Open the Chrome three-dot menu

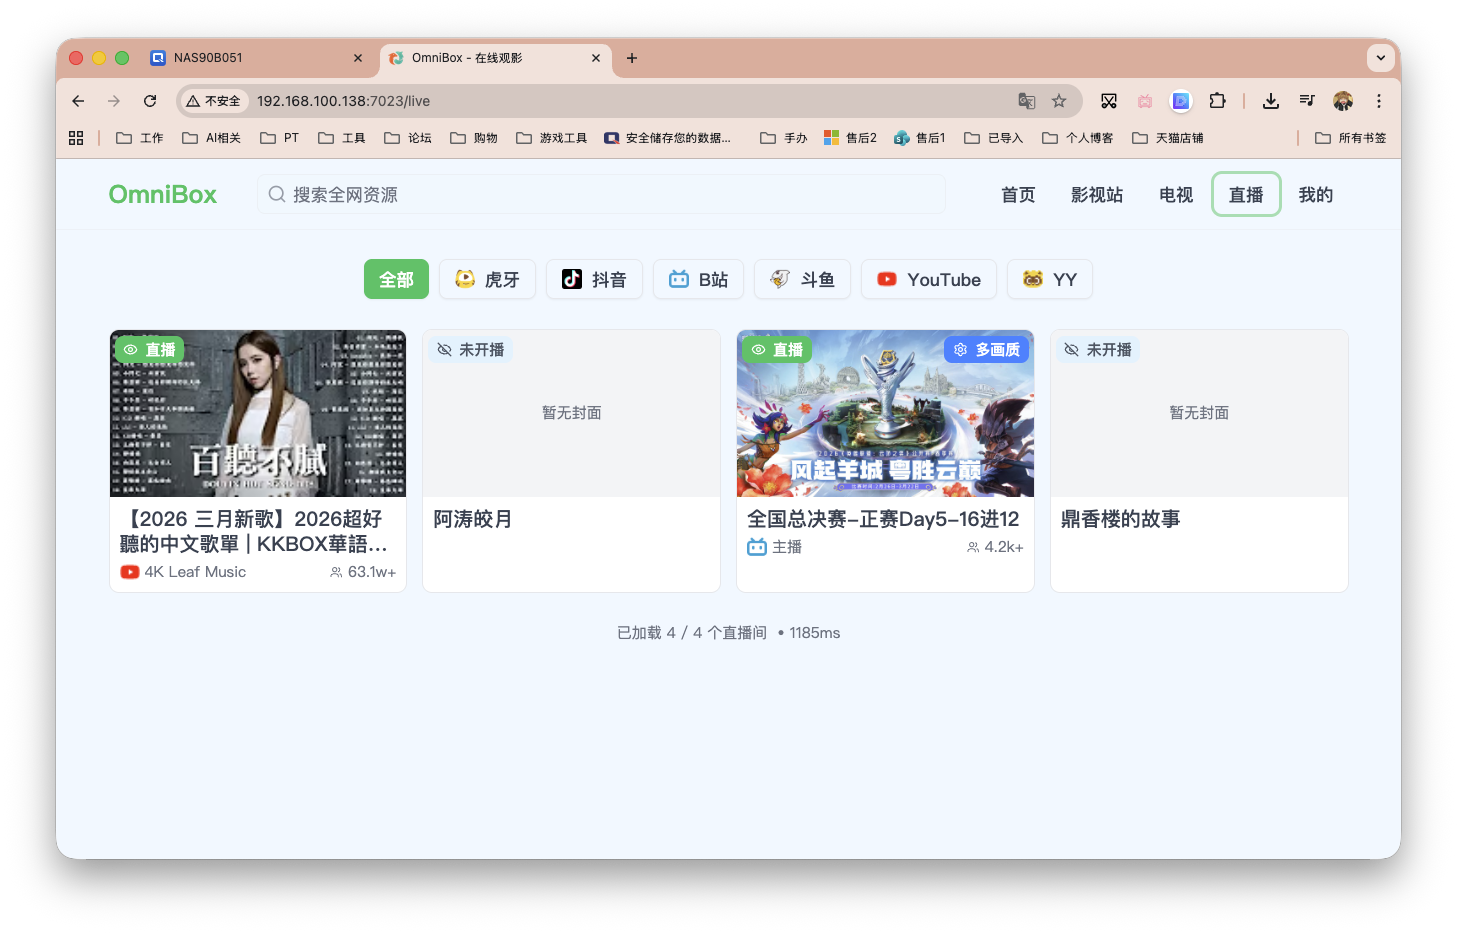point(1379,101)
